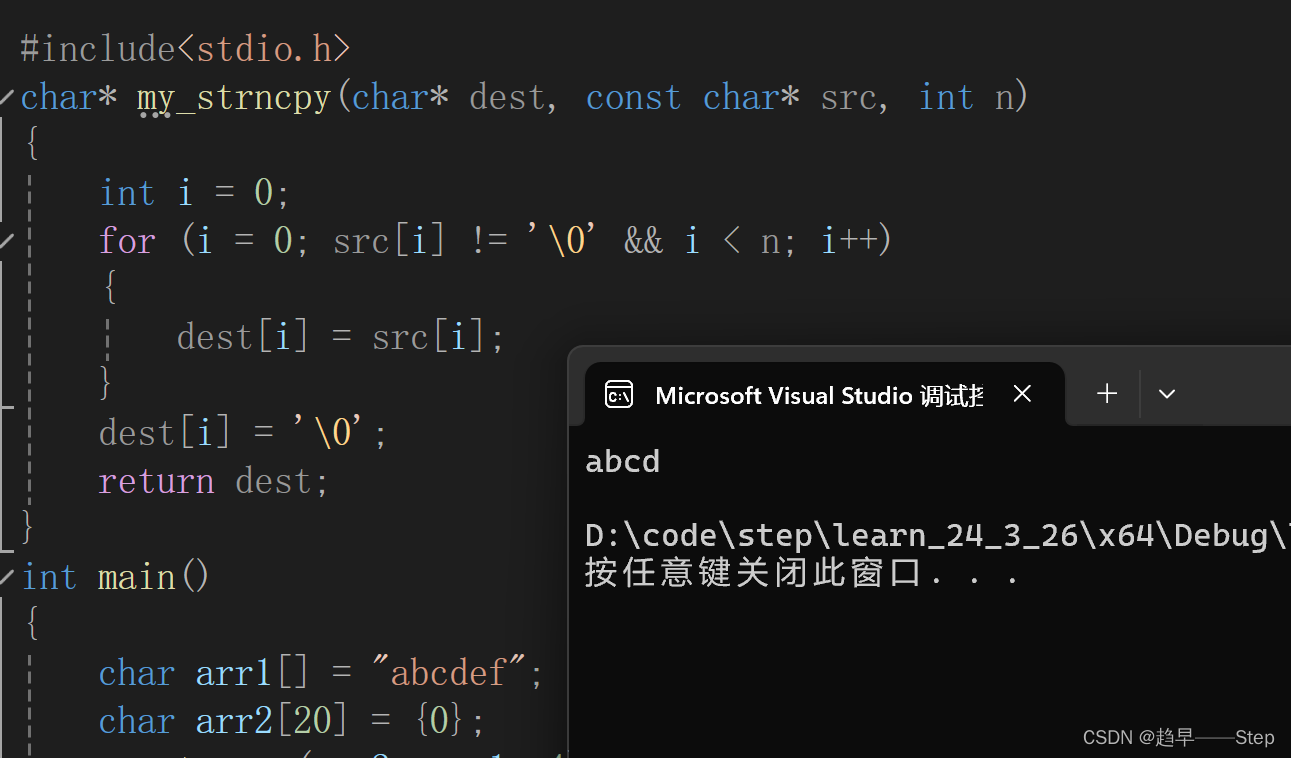The width and height of the screenshot is (1291, 758).
Task: Open a new terminal tab with plus button
Action: pos(1107,394)
